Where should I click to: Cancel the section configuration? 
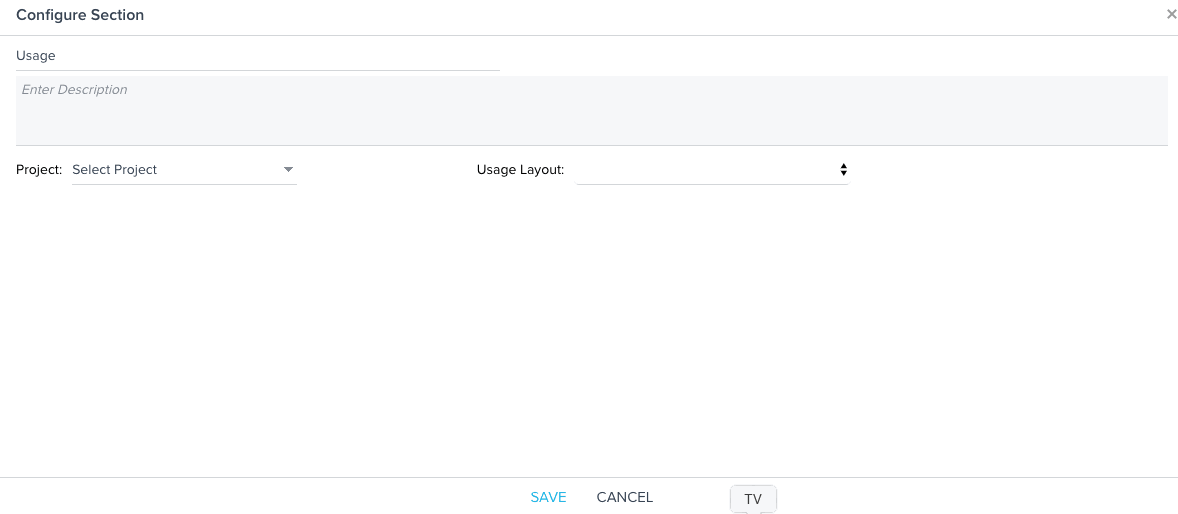(625, 497)
